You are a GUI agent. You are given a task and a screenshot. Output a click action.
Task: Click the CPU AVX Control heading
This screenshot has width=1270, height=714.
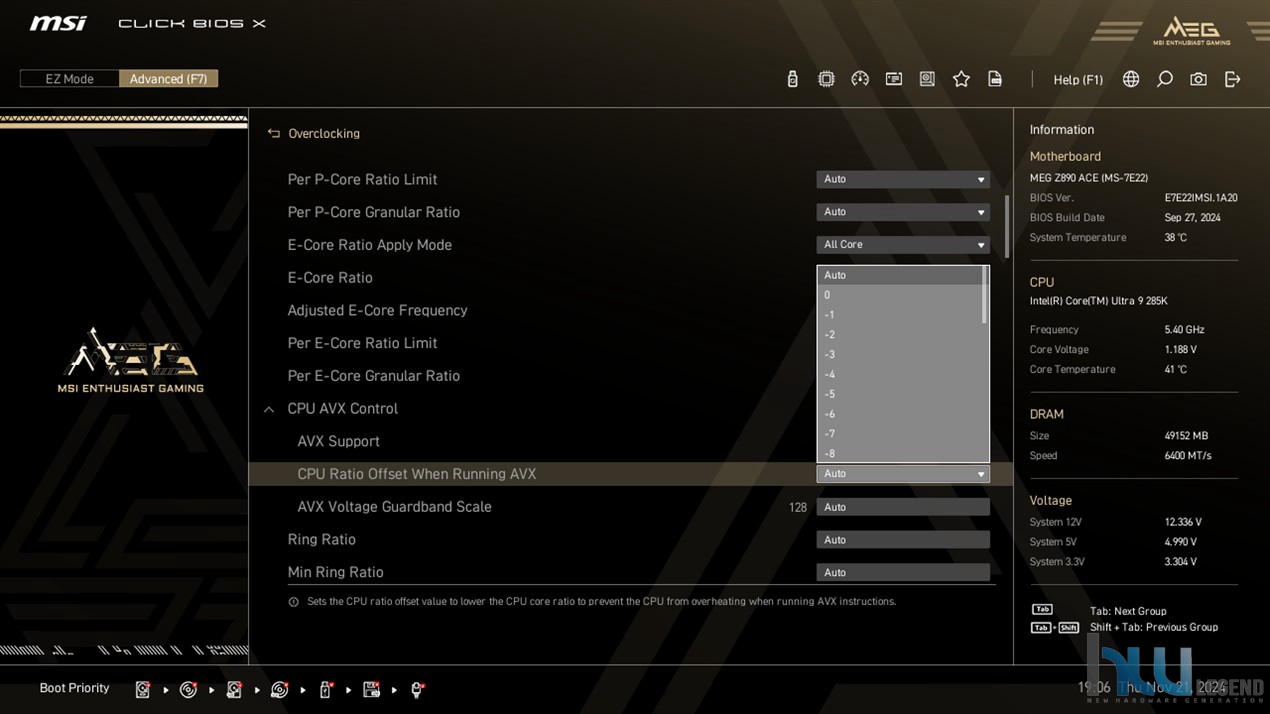point(342,409)
